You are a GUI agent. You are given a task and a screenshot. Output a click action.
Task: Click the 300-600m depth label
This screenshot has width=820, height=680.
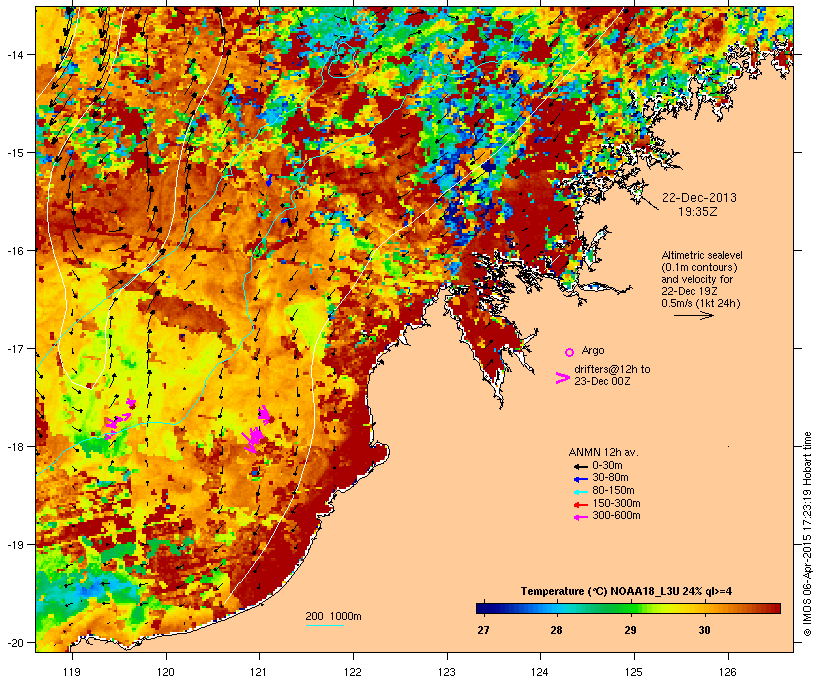[x=616, y=516]
